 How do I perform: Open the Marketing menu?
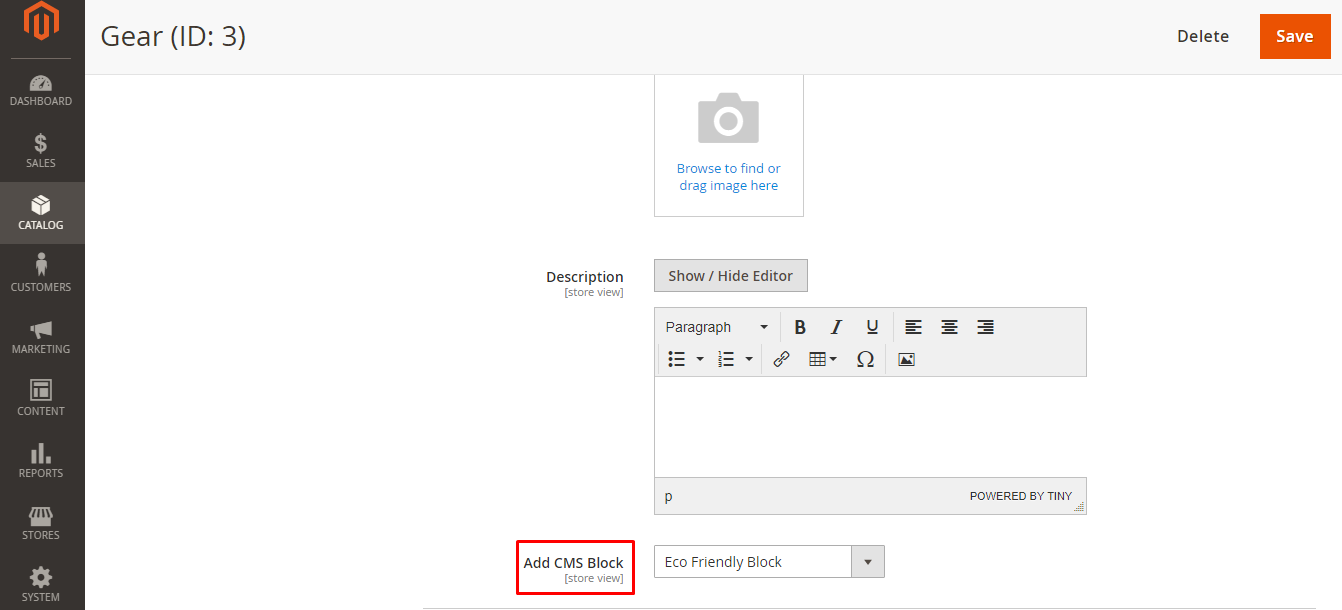coord(42,337)
